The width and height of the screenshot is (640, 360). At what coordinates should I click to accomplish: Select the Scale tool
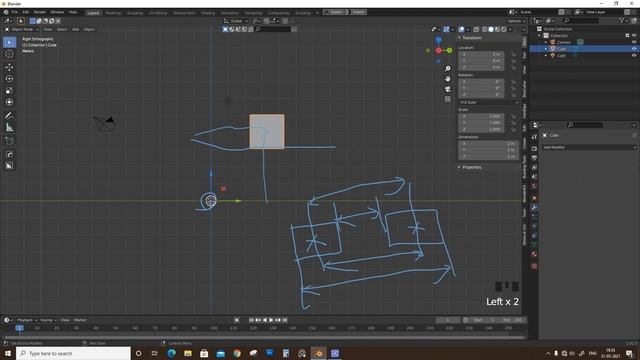[9, 91]
